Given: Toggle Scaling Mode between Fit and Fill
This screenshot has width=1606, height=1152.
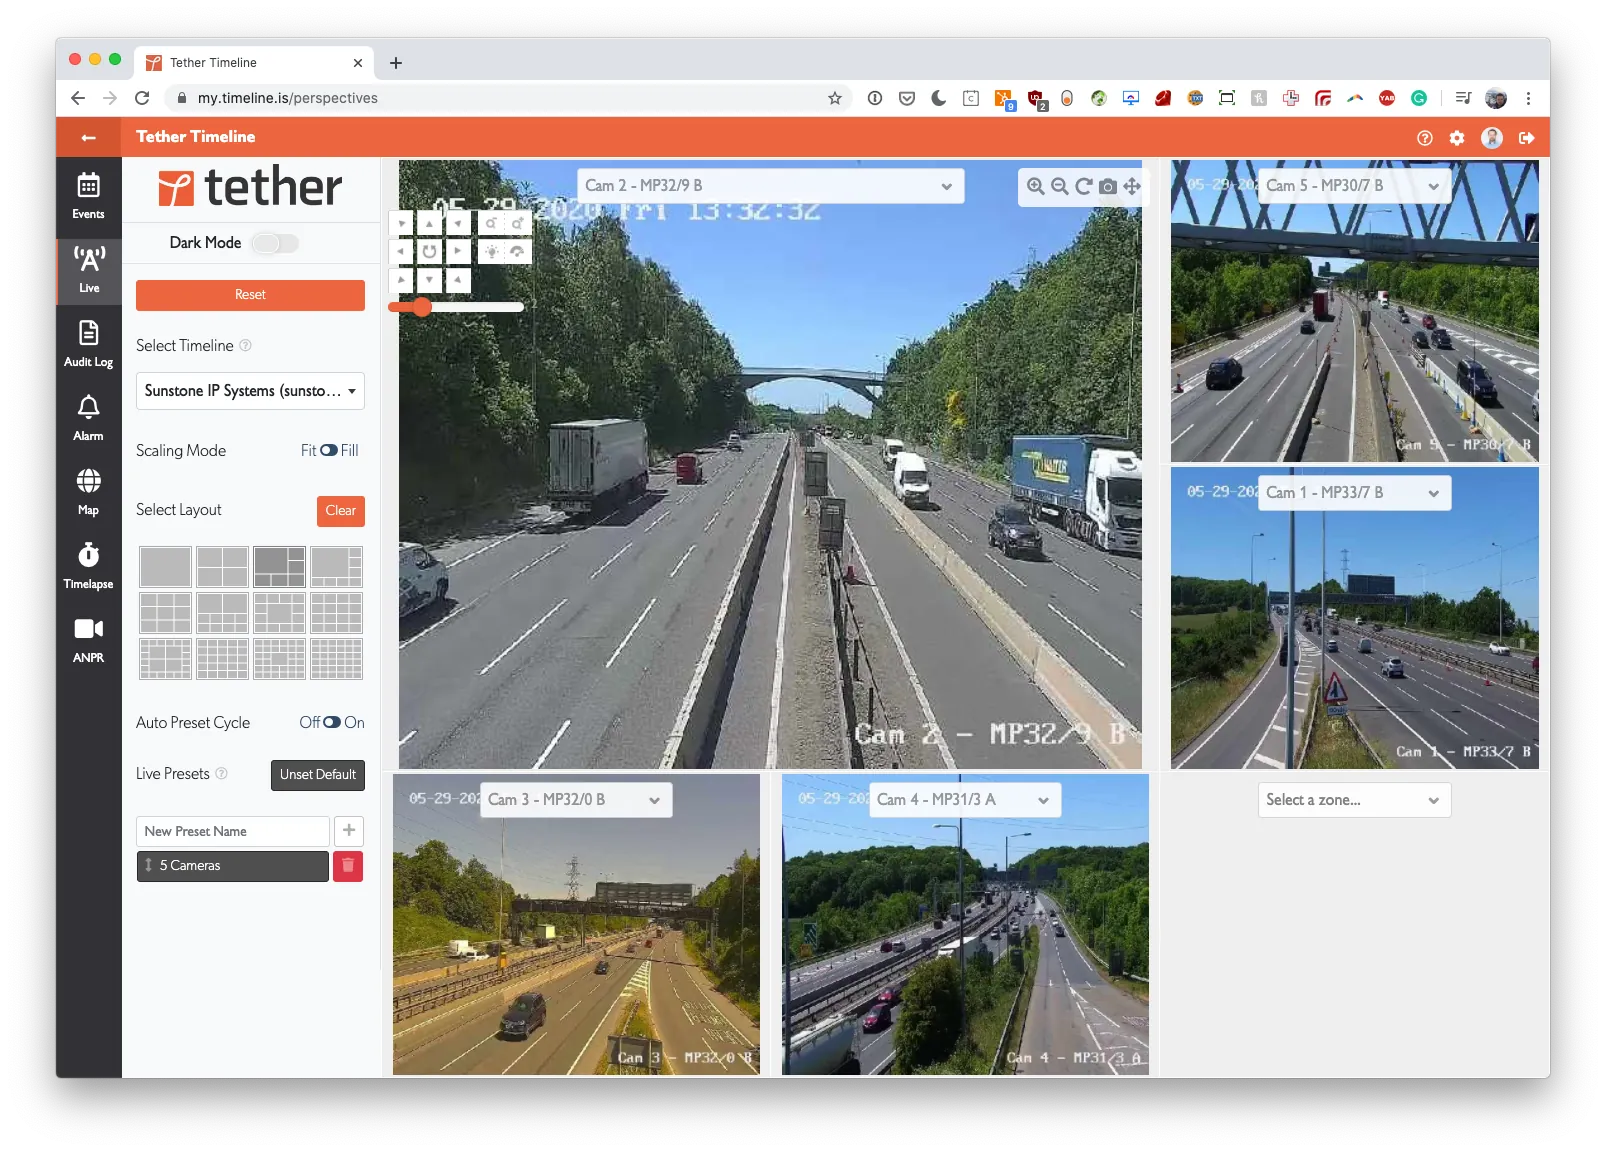Looking at the screenshot, I should click(329, 451).
